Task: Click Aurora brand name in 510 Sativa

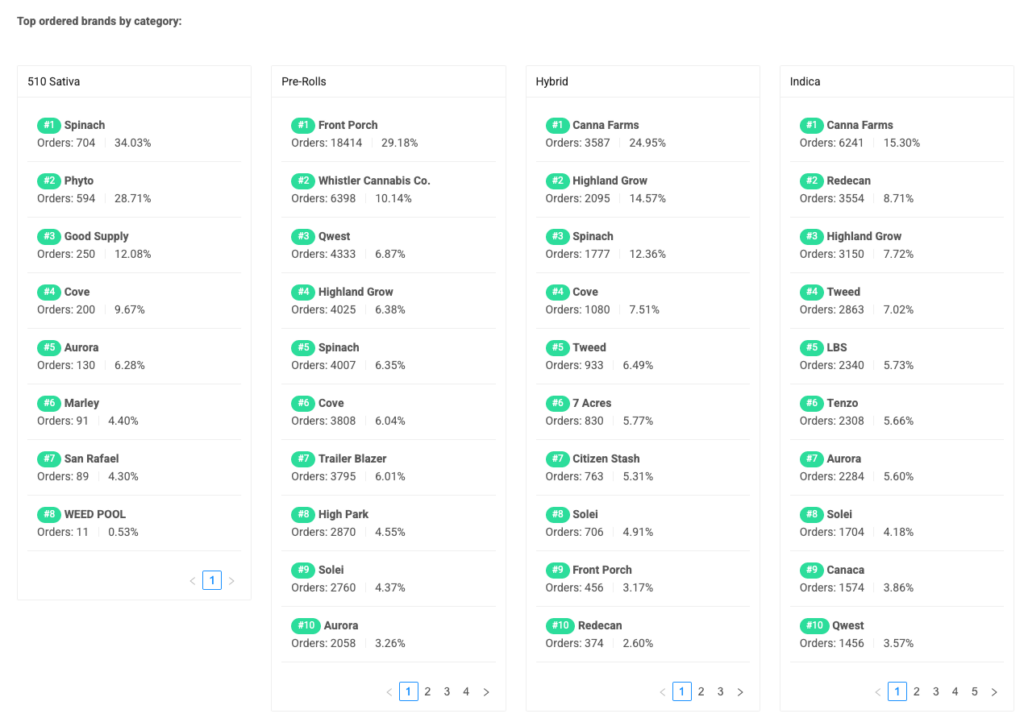Action: [81, 348]
